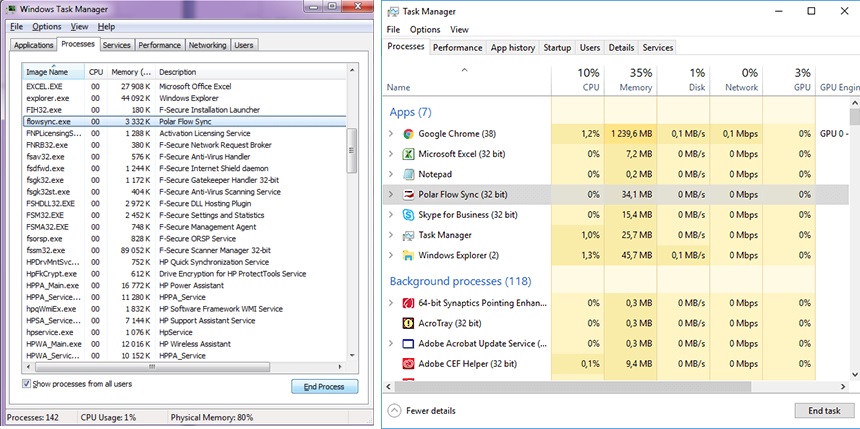Screen dimensions: 860x429
Task: Switch to the Networking tab
Action: click(x=207, y=45)
